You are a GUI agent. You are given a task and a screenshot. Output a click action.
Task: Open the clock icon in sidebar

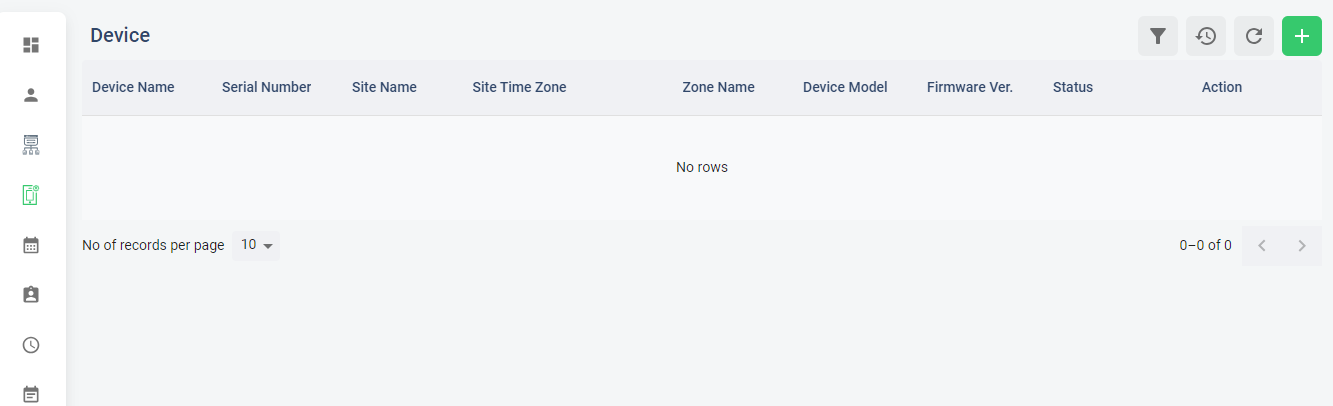pos(31,345)
